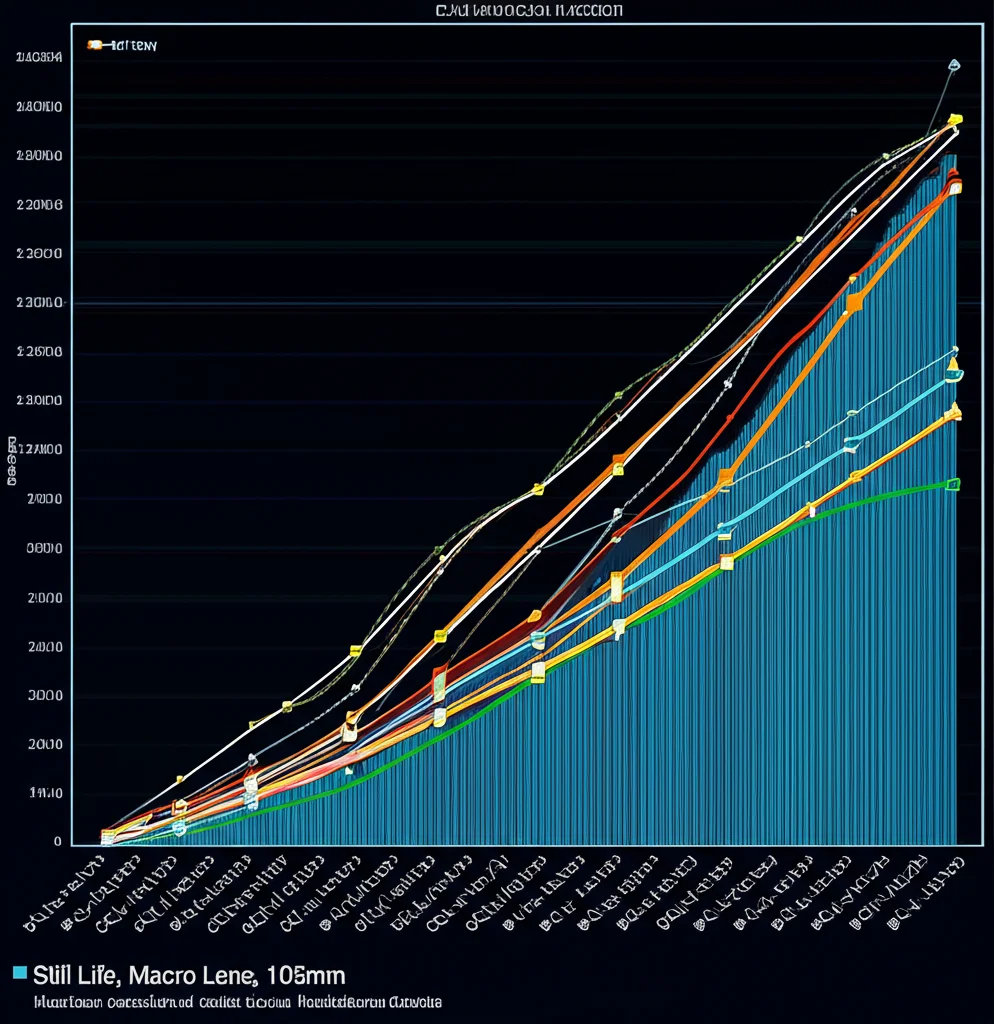Click the orange triangle endpoint above the green line
994x1024 pixels.
click(954, 410)
